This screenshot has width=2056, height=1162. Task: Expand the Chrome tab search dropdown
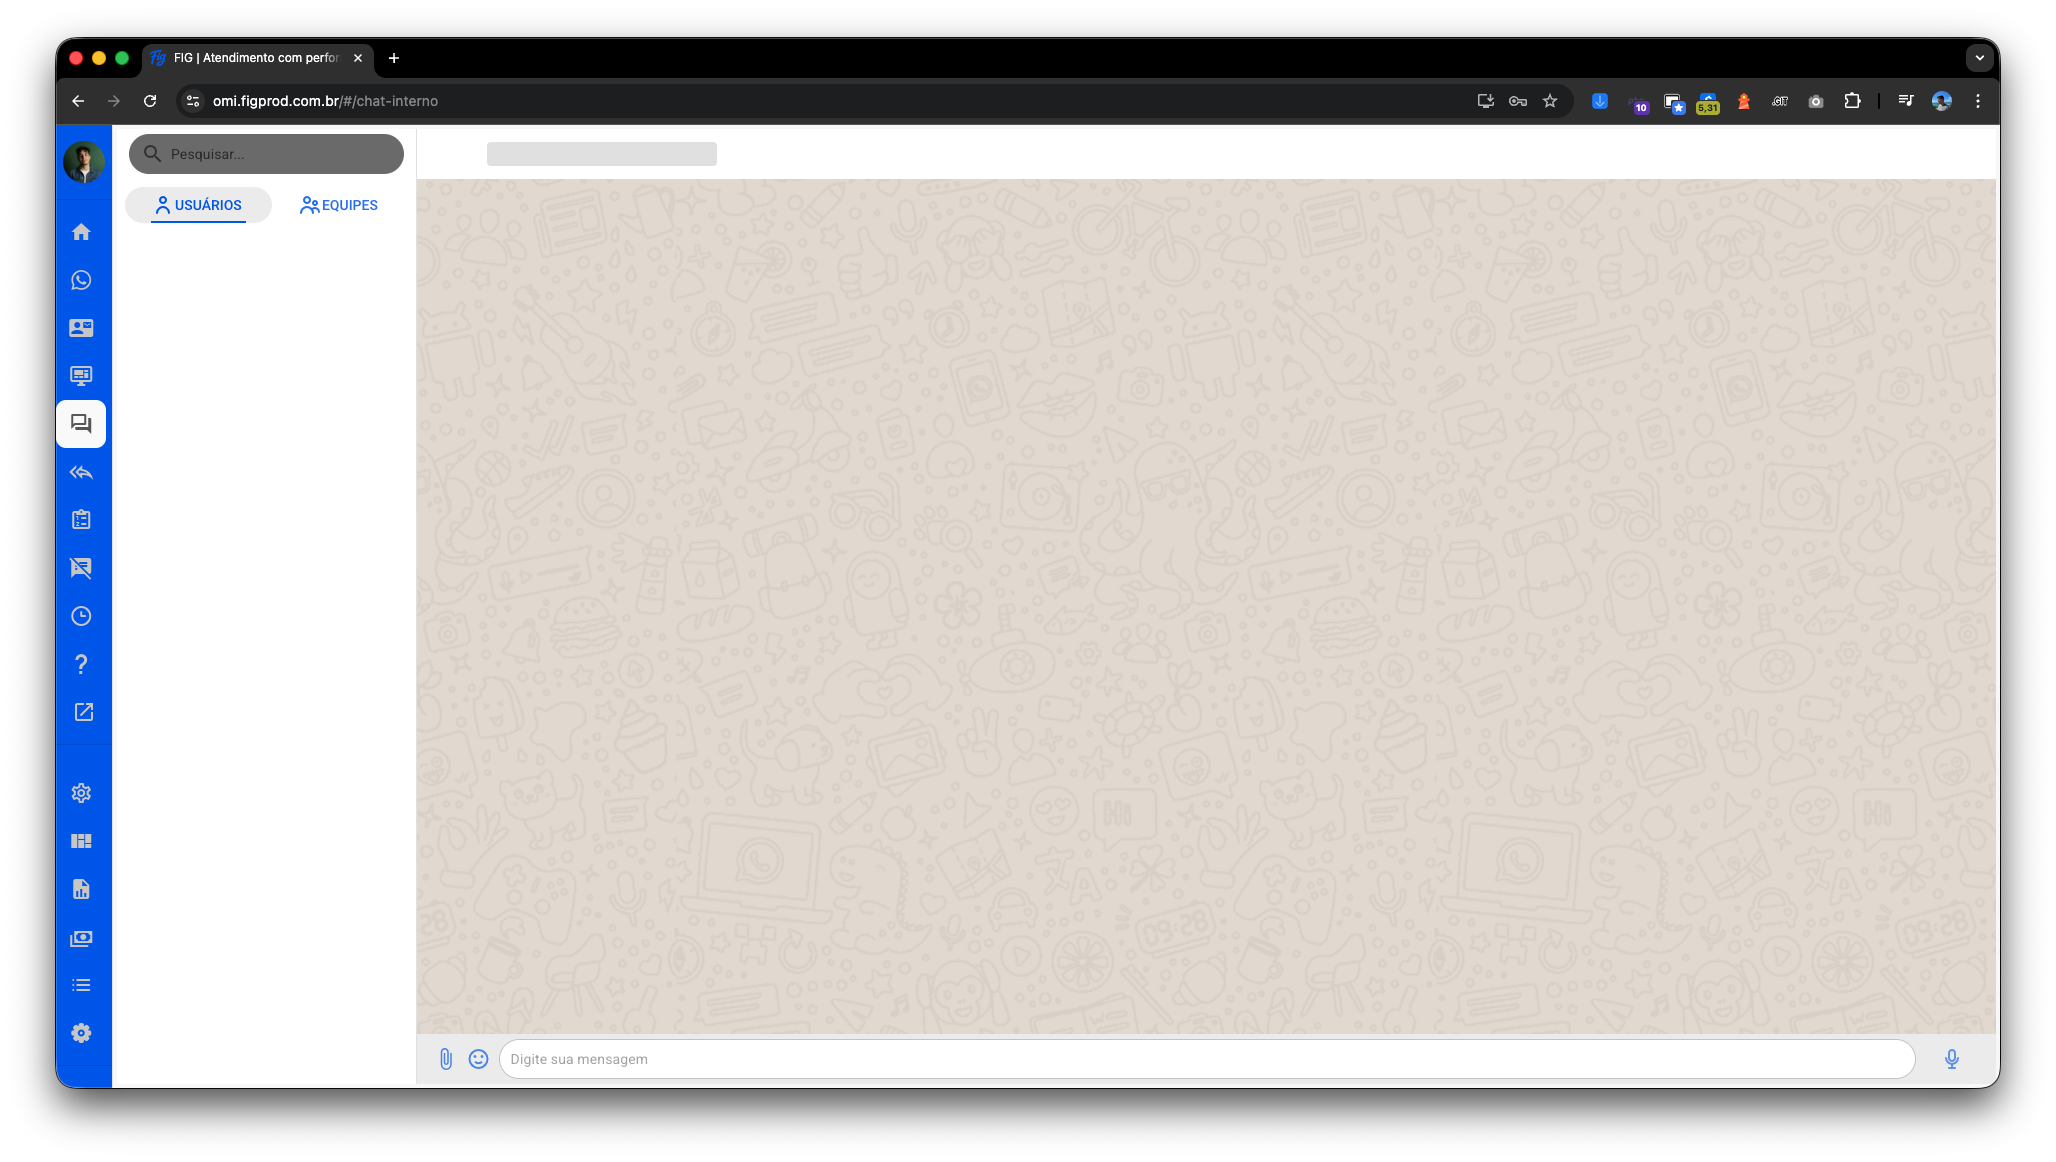(x=1979, y=58)
